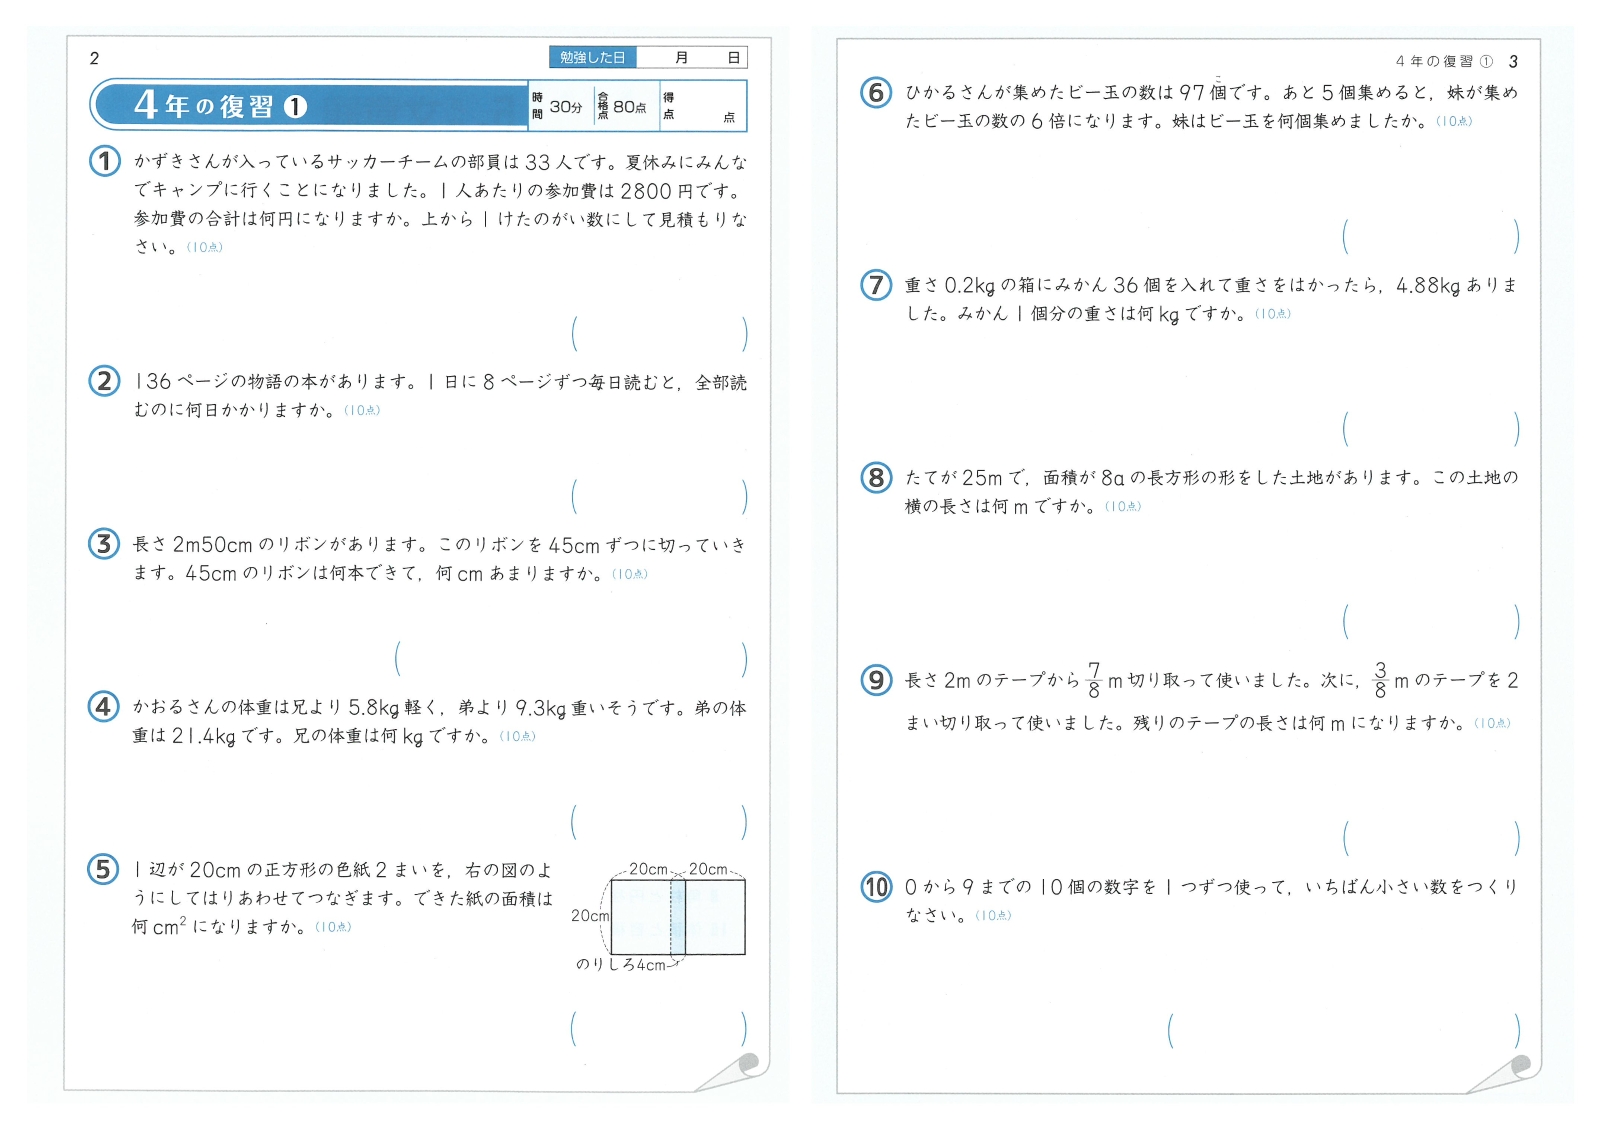Screen dimensions: 1600x1130
Task: Click the (10点) mark of question 10
Action: [x=993, y=915]
